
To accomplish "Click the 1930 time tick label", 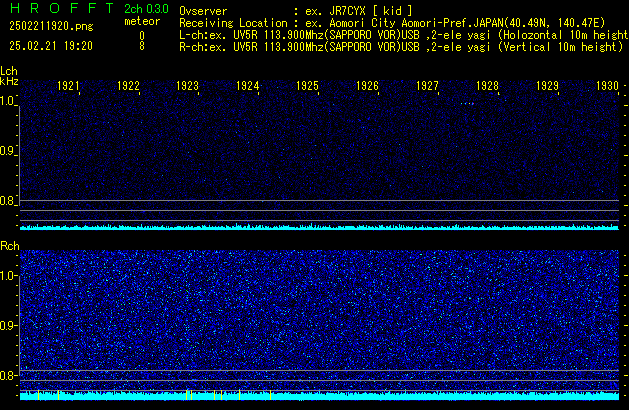I will pos(607,86).
